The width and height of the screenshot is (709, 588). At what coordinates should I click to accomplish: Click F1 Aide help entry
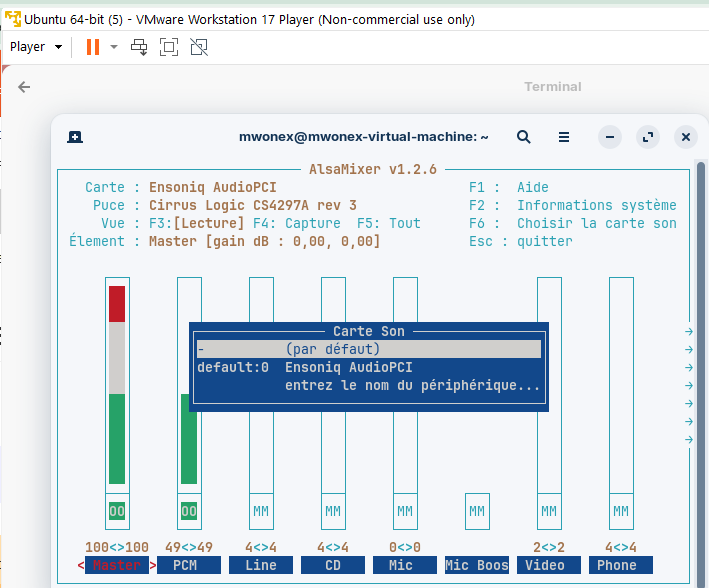click(509, 187)
